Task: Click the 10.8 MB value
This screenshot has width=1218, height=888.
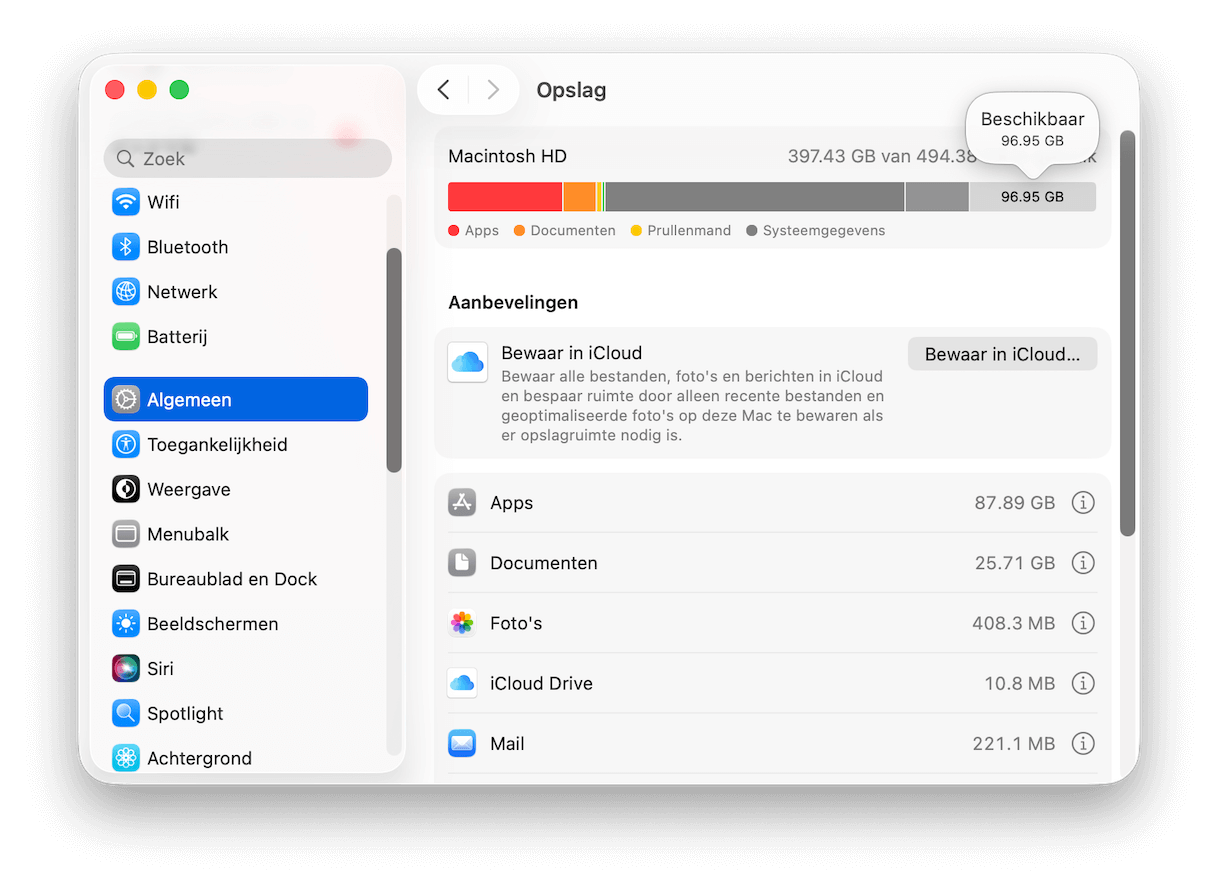Action: pos(1020,683)
